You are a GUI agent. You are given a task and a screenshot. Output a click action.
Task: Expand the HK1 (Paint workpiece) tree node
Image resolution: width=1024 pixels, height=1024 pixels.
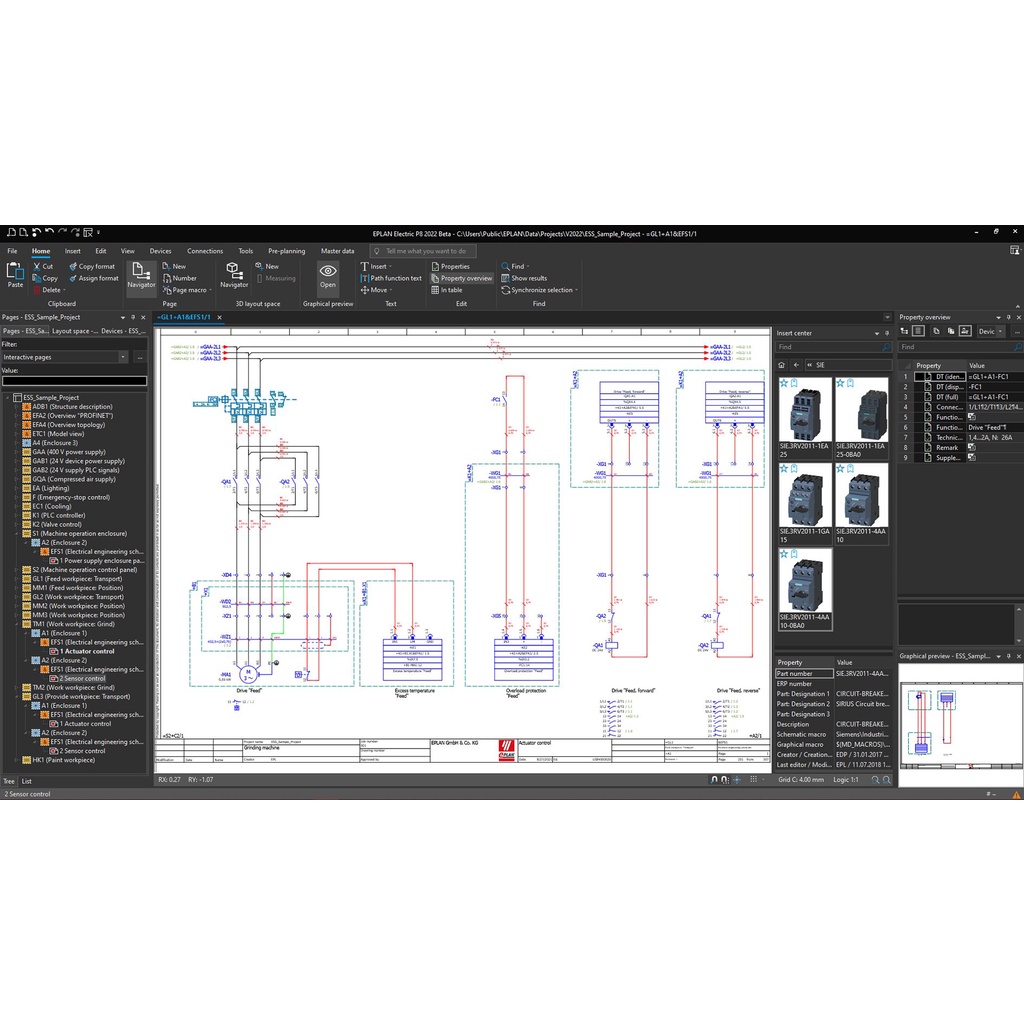(17, 760)
